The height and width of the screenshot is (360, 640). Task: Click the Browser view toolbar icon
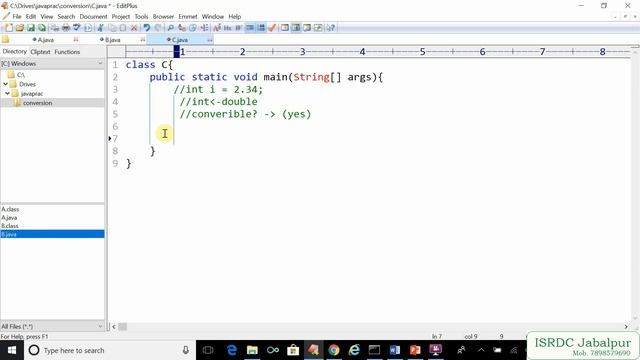click(284, 28)
